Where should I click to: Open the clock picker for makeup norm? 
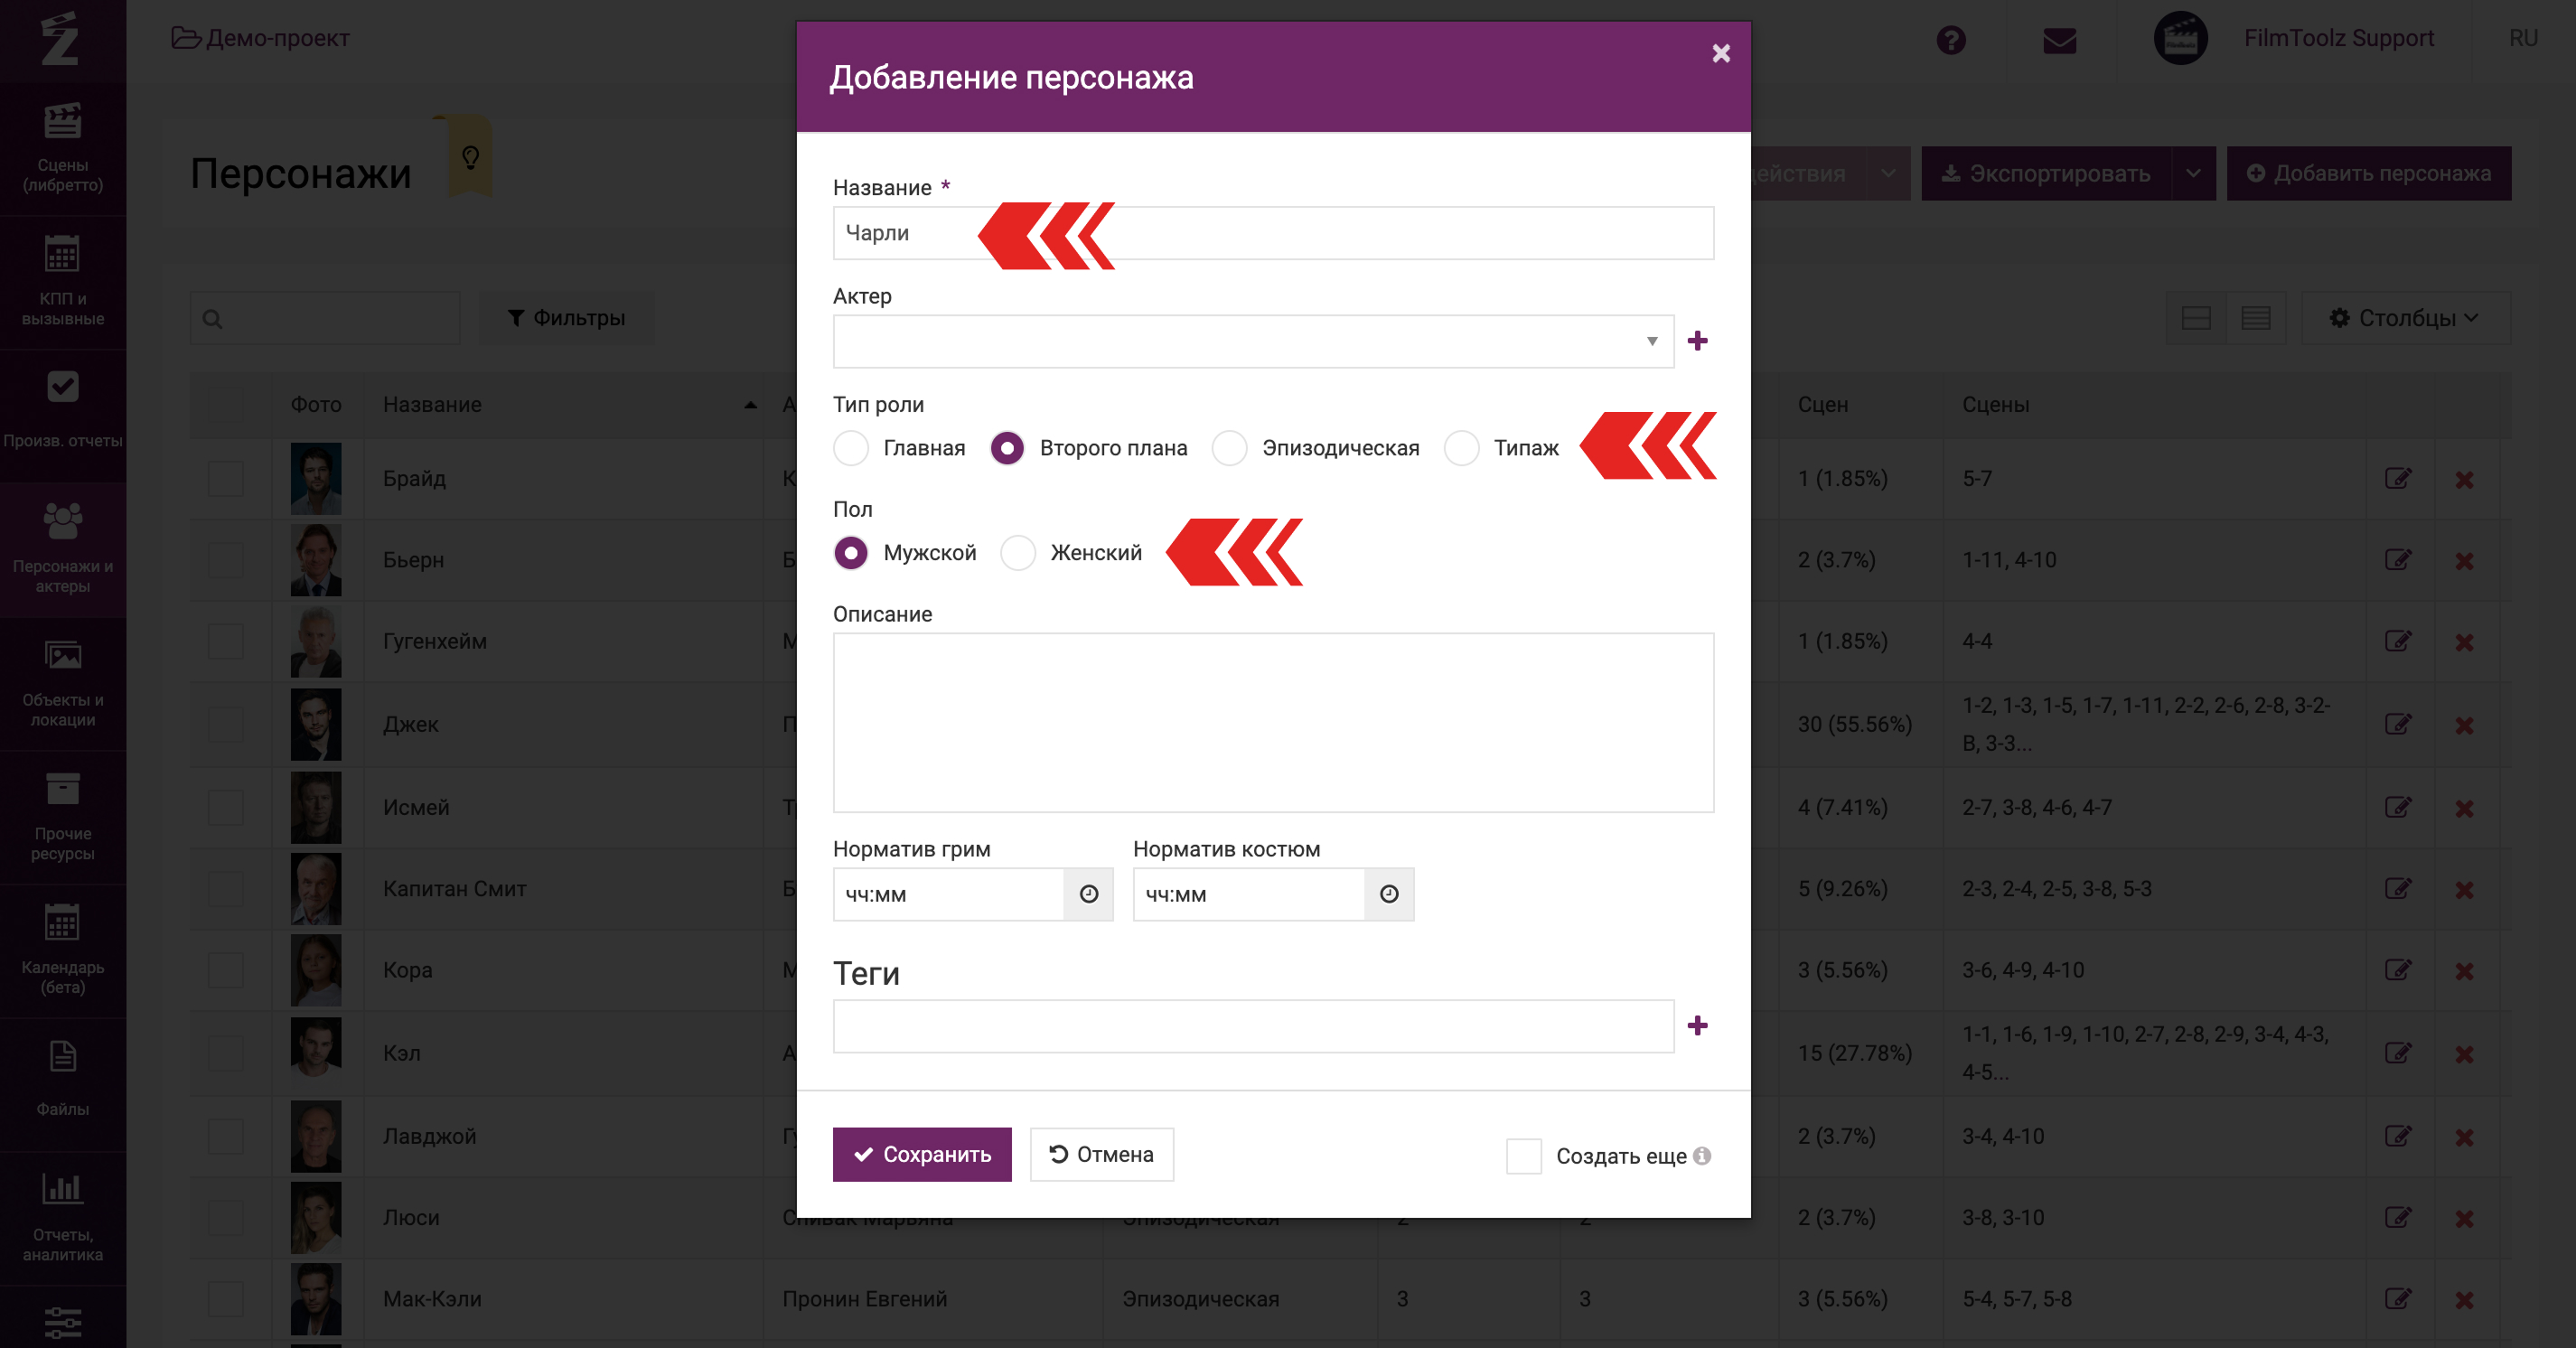1088,894
